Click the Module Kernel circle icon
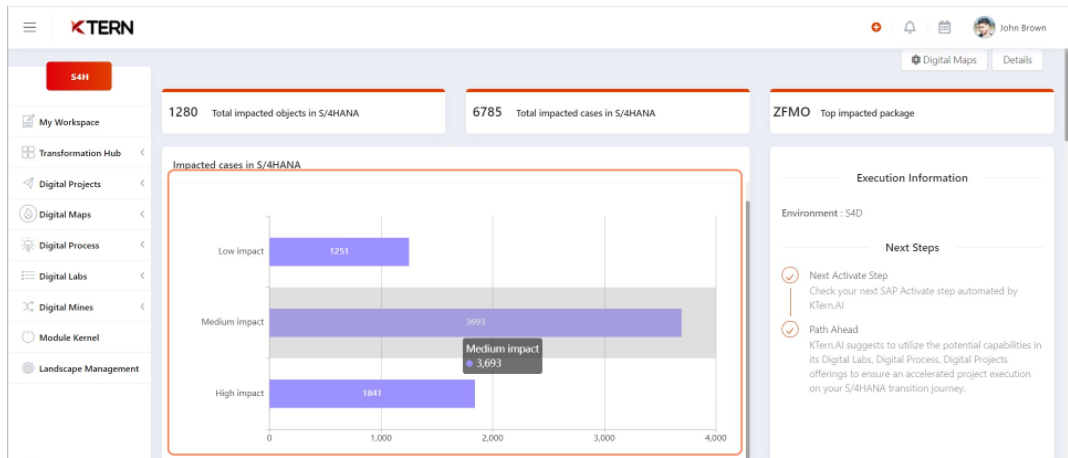This screenshot has width=1068, height=458. tap(28, 337)
